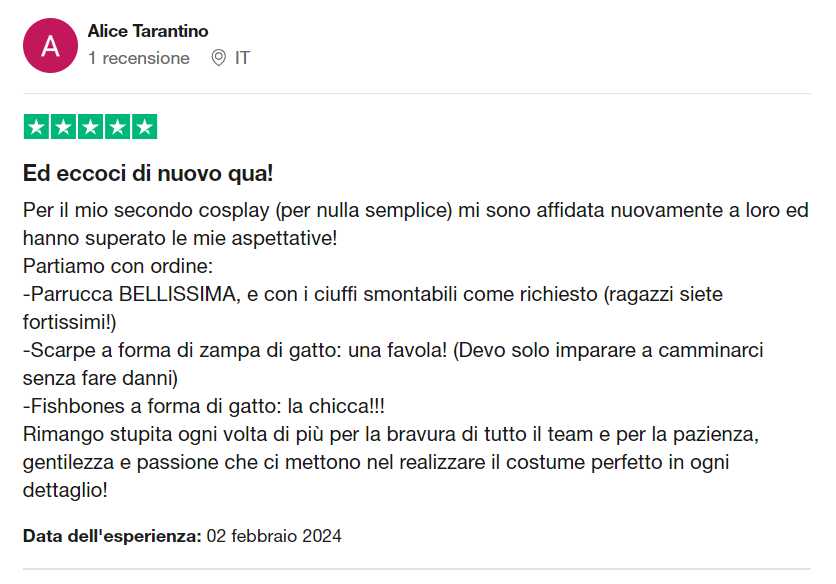
Task: Click the first green rating star
Action: (36, 127)
